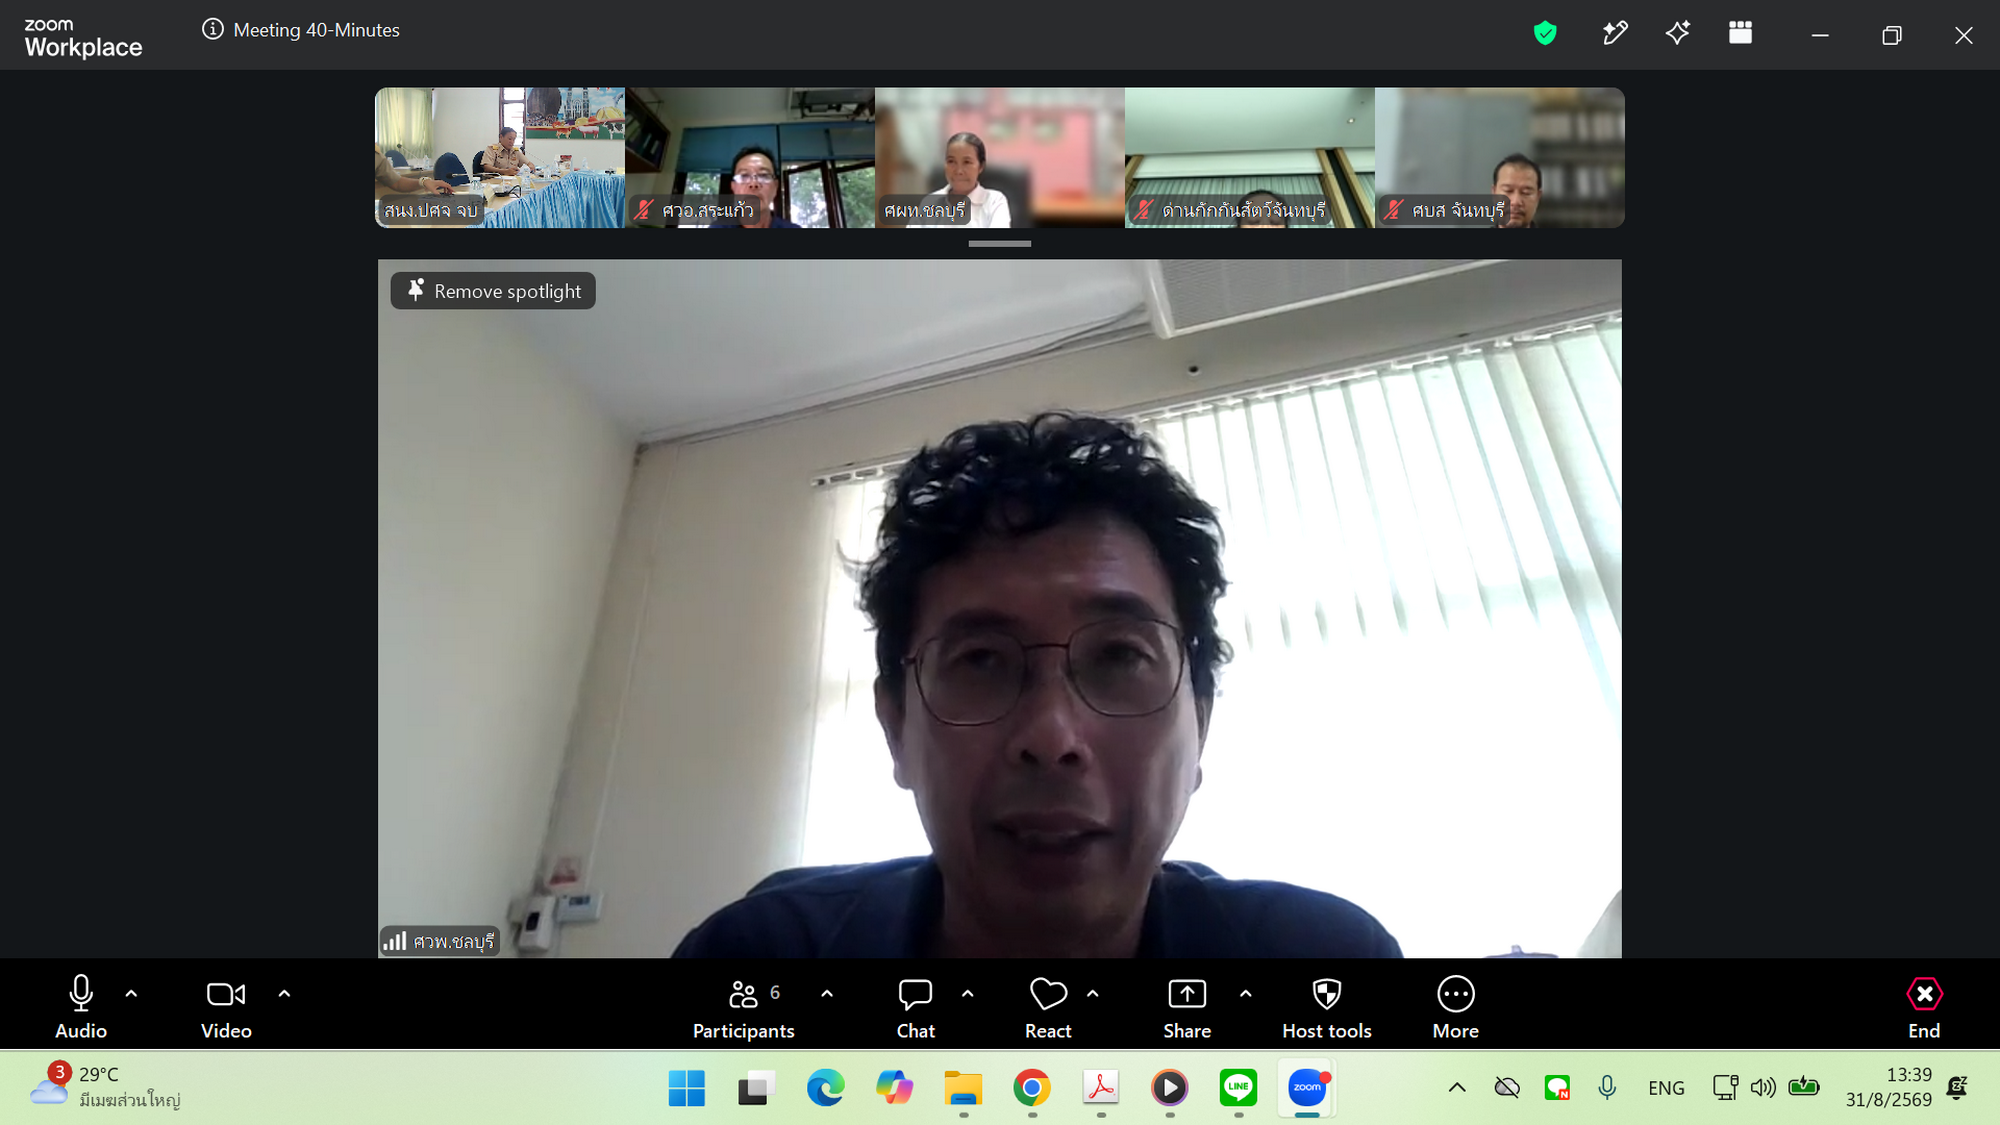2000x1125 pixels.
Task: Toggle camera with the Video button
Action: coord(226,1007)
